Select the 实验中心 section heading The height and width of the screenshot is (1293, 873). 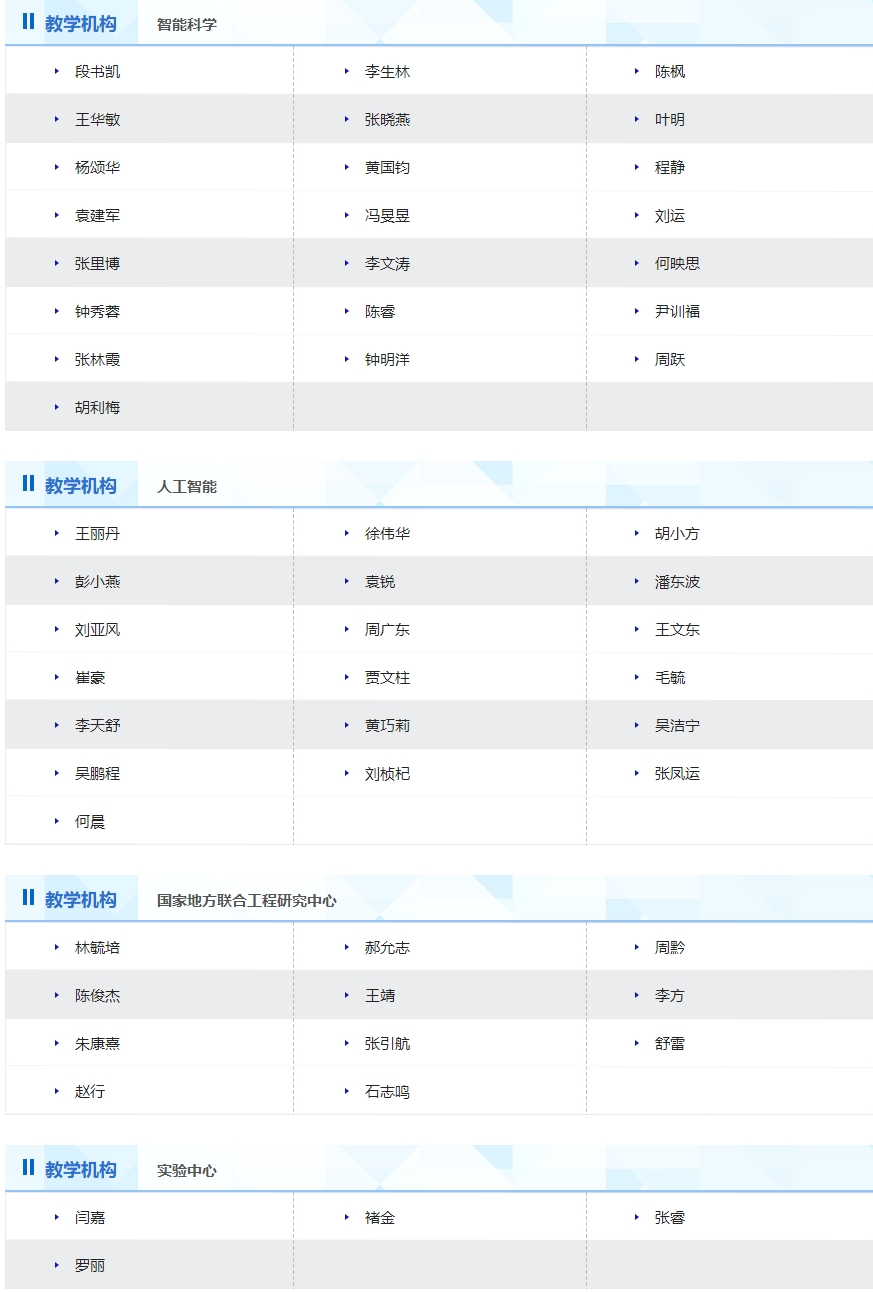point(187,1171)
